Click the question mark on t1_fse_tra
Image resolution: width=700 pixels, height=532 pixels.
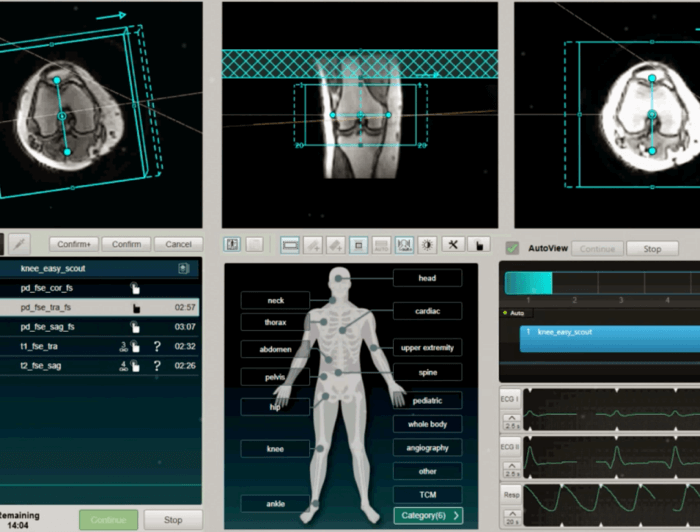pyautogui.click(x=157, y=347)
